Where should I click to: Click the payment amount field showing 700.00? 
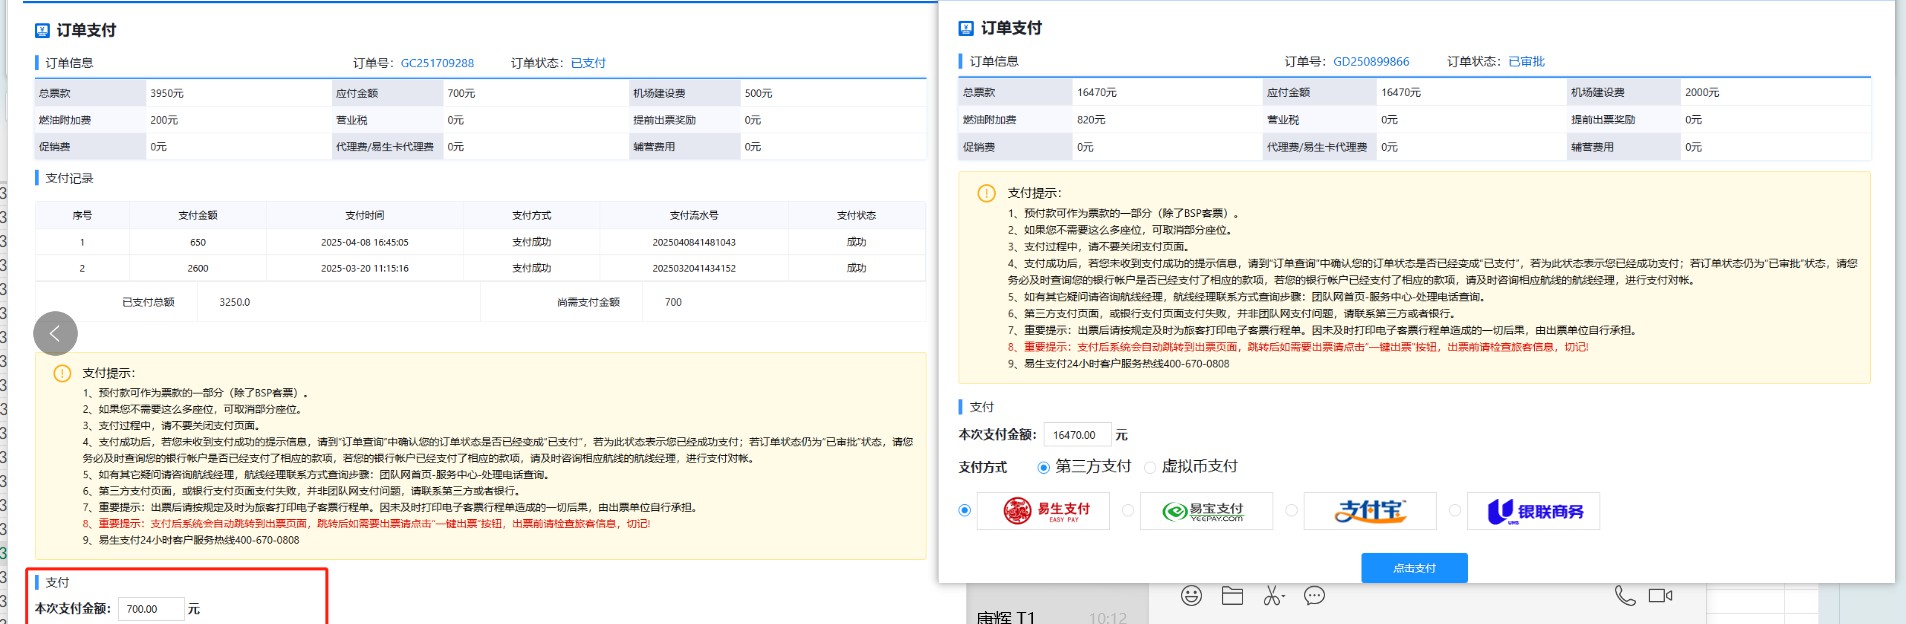coord(150,609)
